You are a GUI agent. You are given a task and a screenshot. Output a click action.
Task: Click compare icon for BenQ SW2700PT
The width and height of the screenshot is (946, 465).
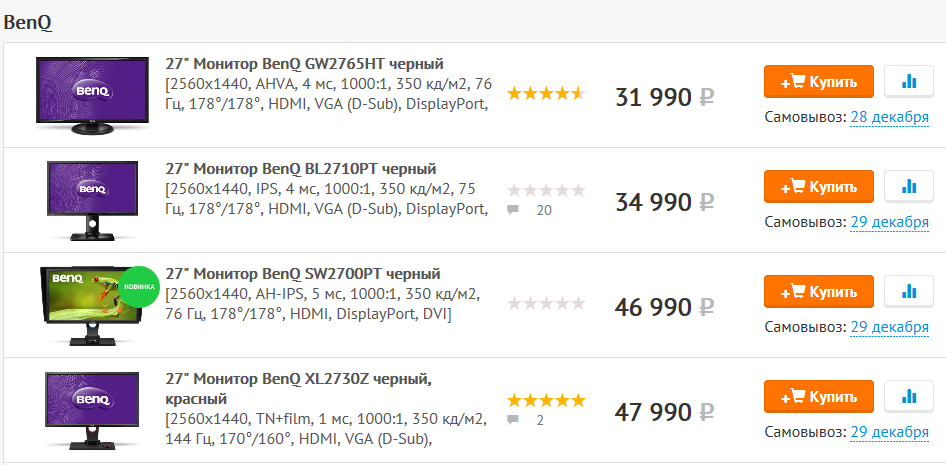click(x=909, y=291)
